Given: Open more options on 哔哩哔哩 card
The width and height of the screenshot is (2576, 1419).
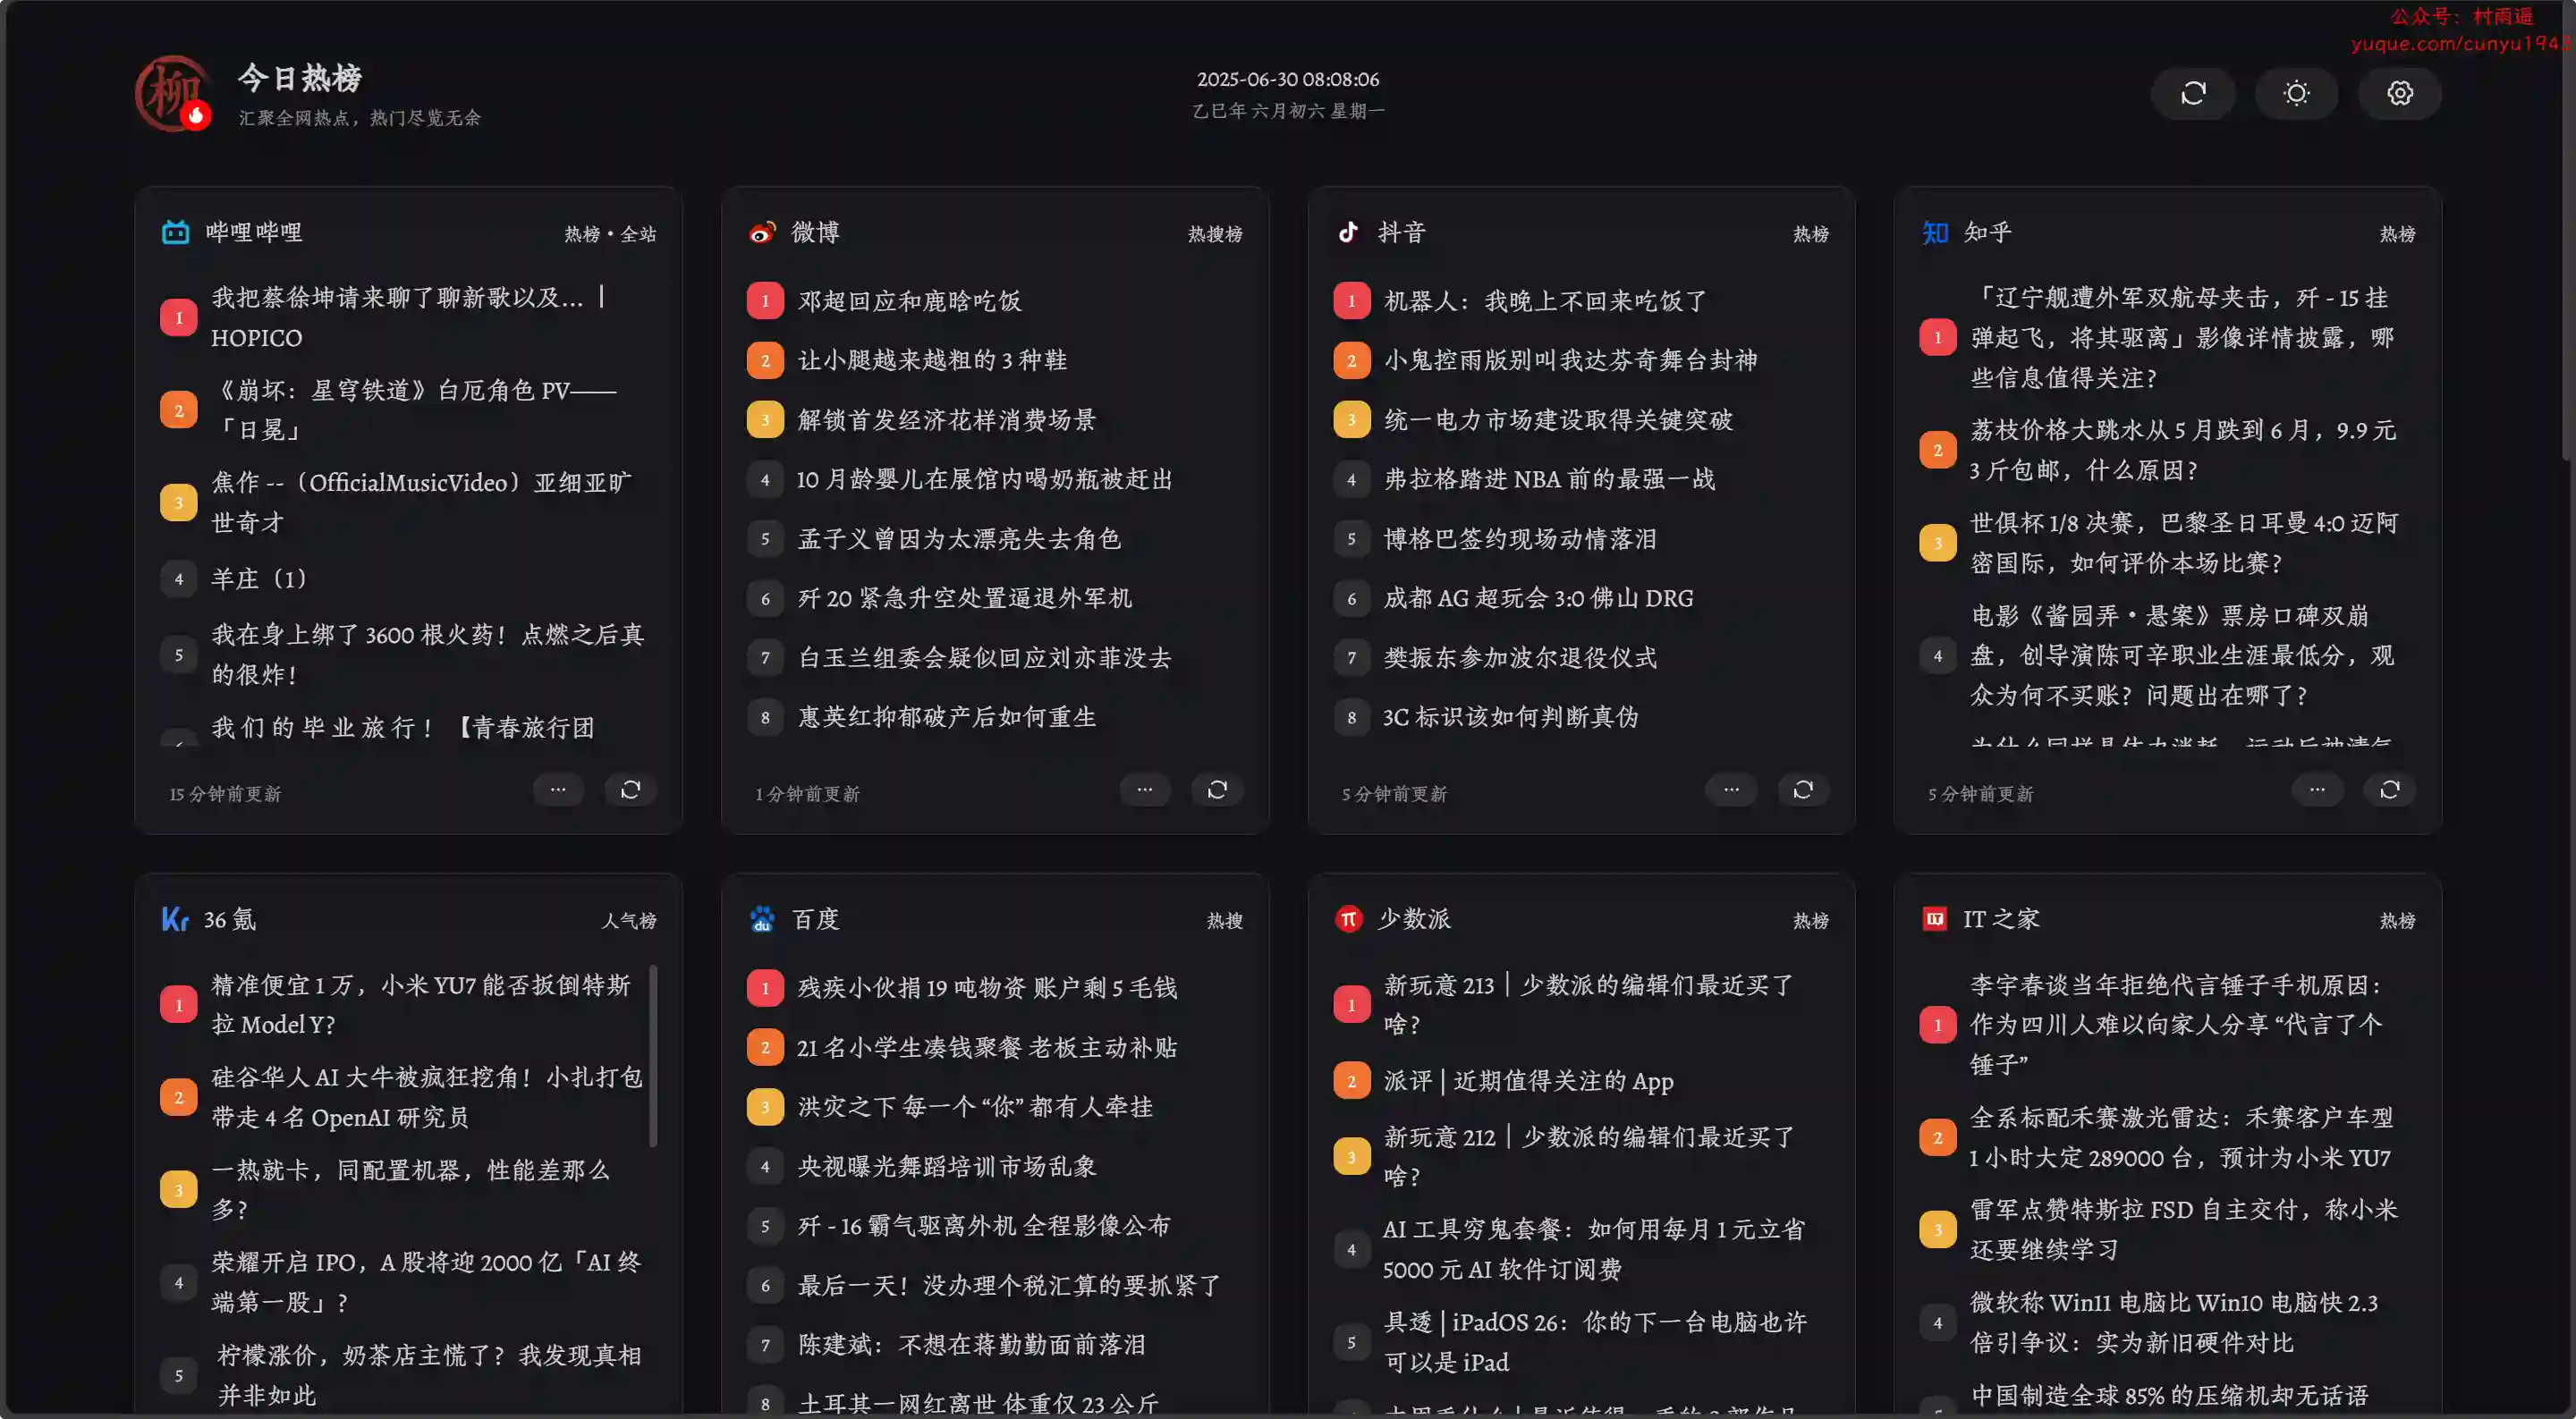Looking at the screenshot, I should click(558, 790).
